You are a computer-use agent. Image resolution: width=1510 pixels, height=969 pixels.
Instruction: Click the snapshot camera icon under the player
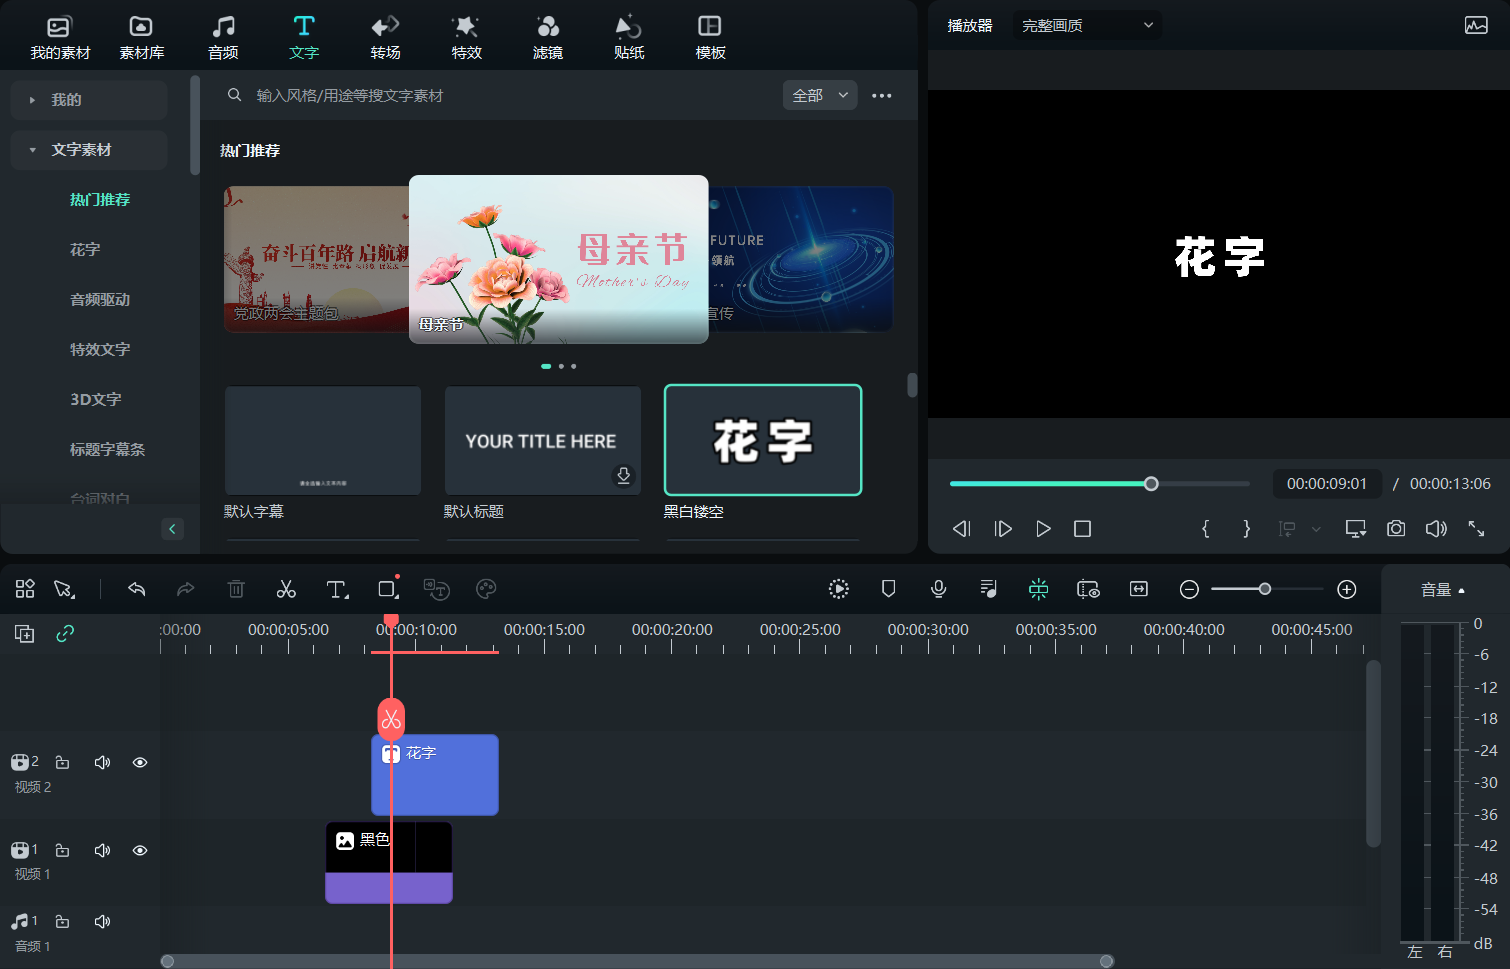(x=1396, y=529)
